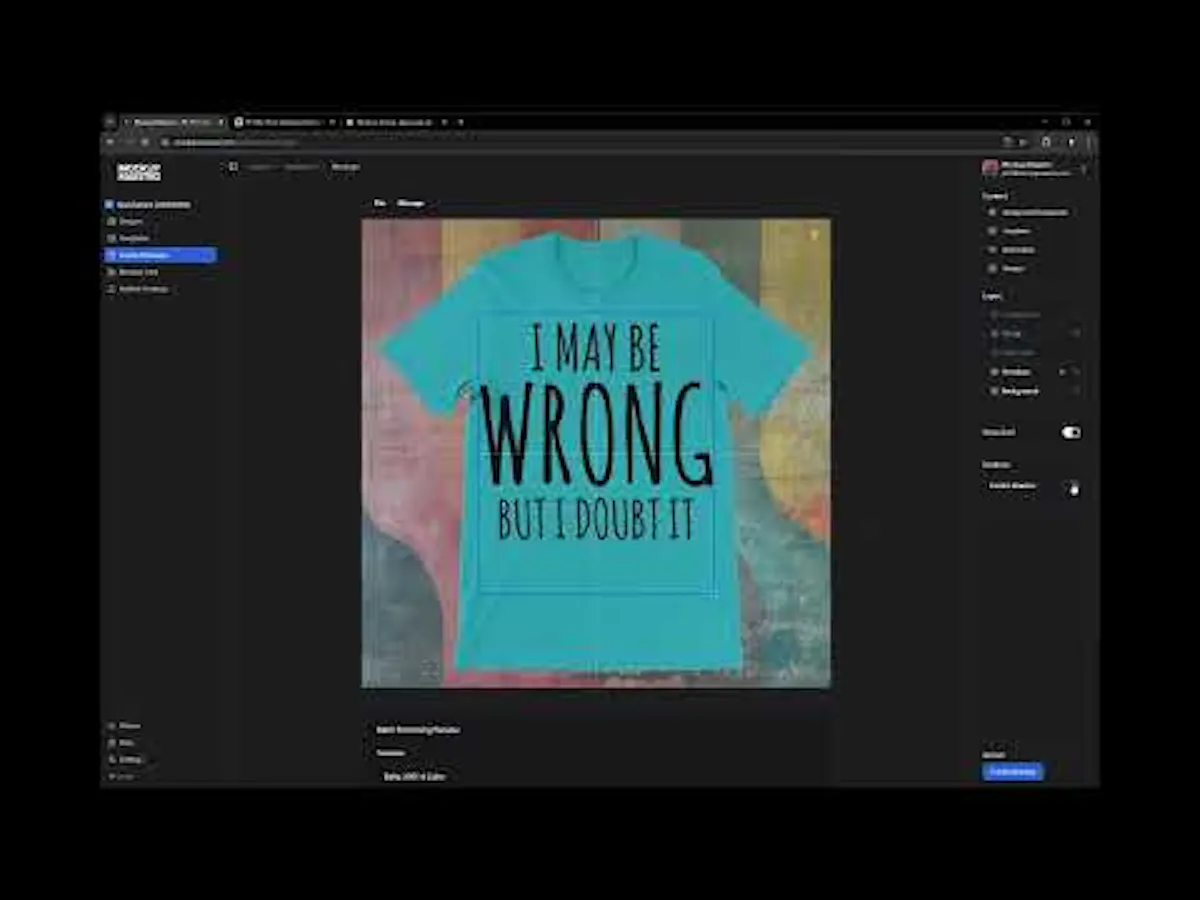Click the blue button at panel bottom
Viewport: 1200px width, 900px height.
click(x=1013, y=771)
